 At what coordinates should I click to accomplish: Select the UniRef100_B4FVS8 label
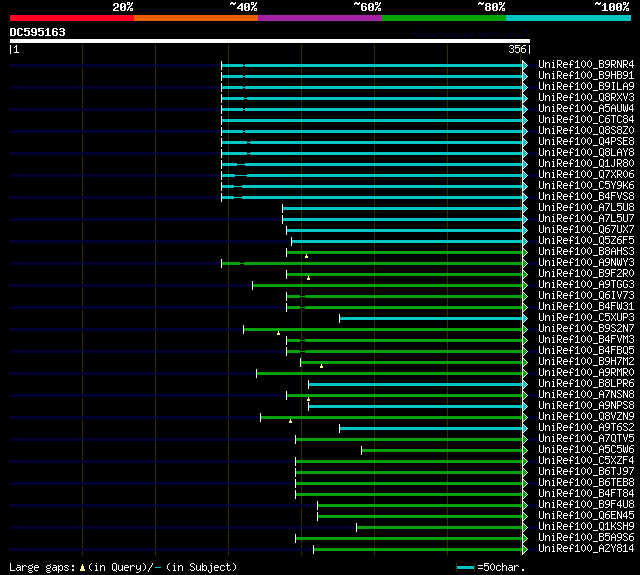click(586, 197)
